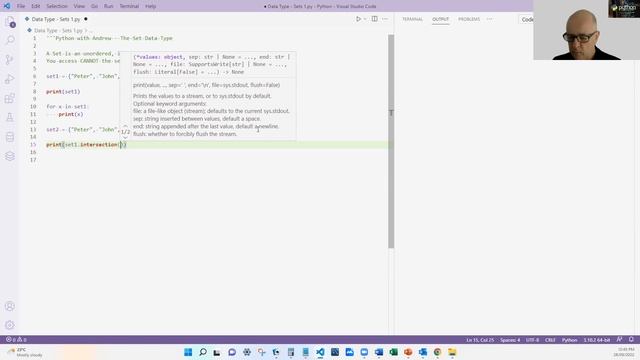Open the Search view in activity bar
The image size is (640, 360).
click(x=10, y=40)
